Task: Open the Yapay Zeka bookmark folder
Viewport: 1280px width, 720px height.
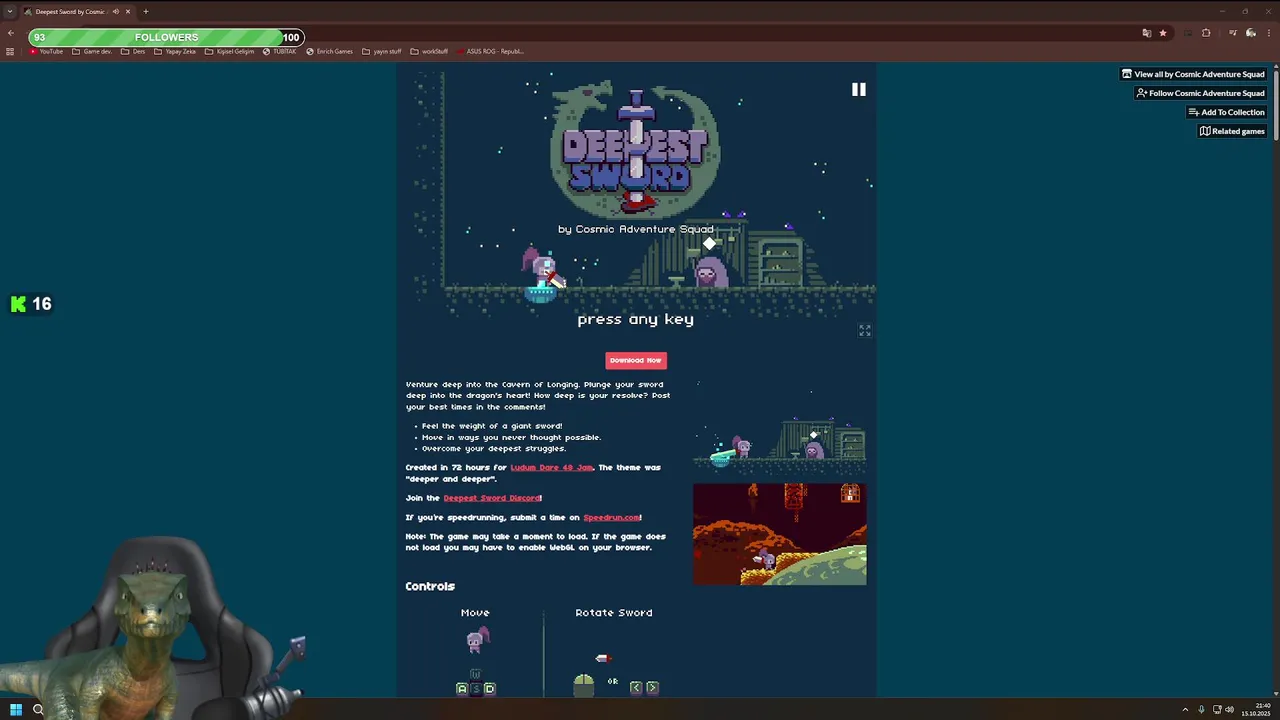Action: click(175, 51)
